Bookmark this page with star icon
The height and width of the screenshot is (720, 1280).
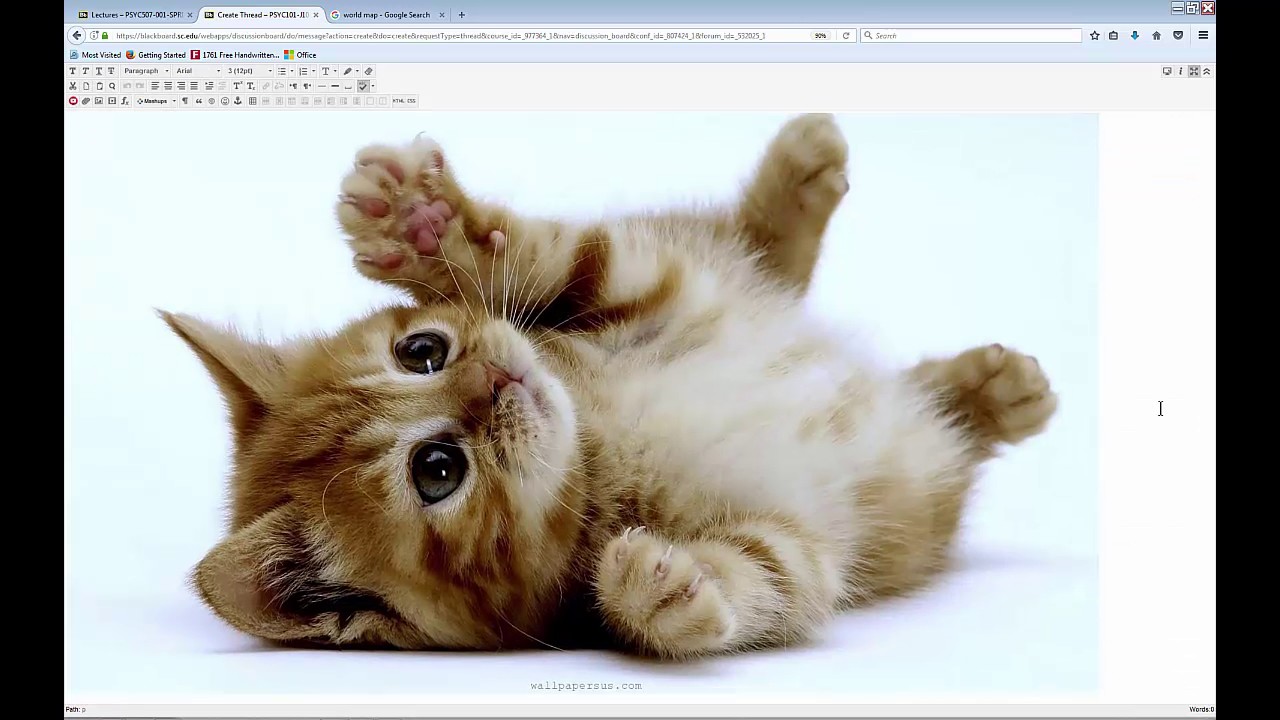point(1094,36)
